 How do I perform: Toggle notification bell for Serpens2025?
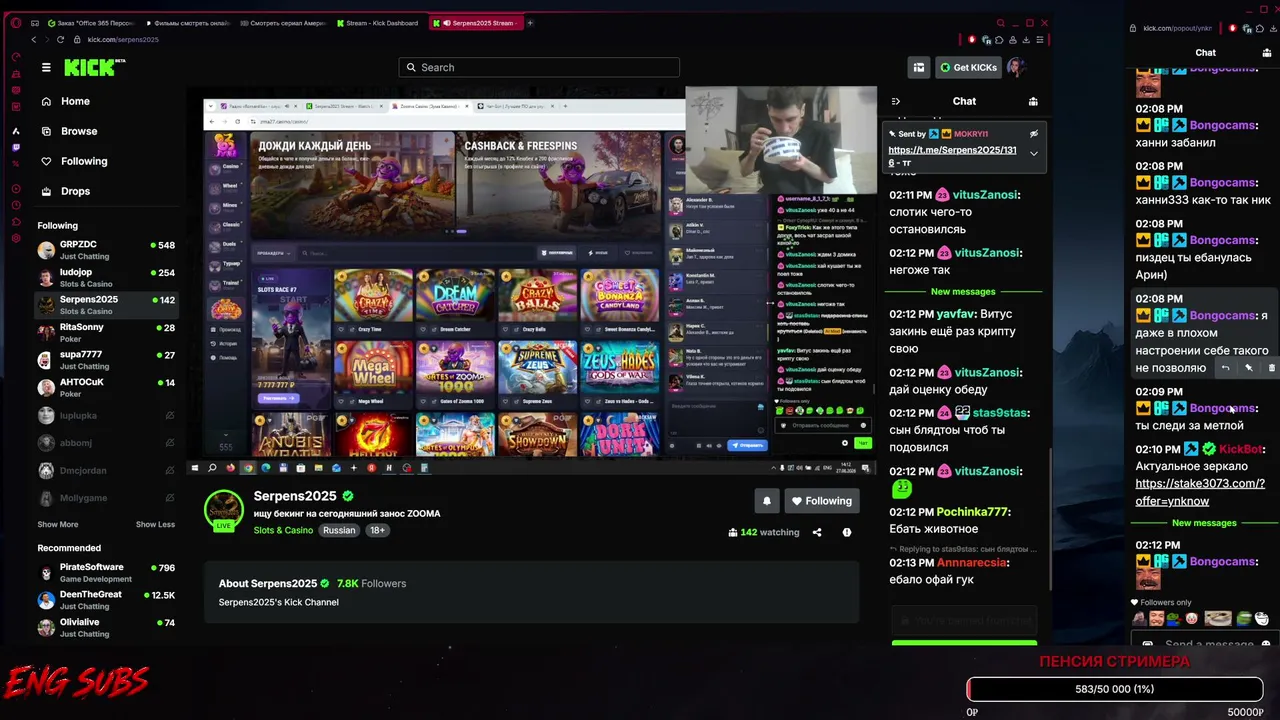767,501
